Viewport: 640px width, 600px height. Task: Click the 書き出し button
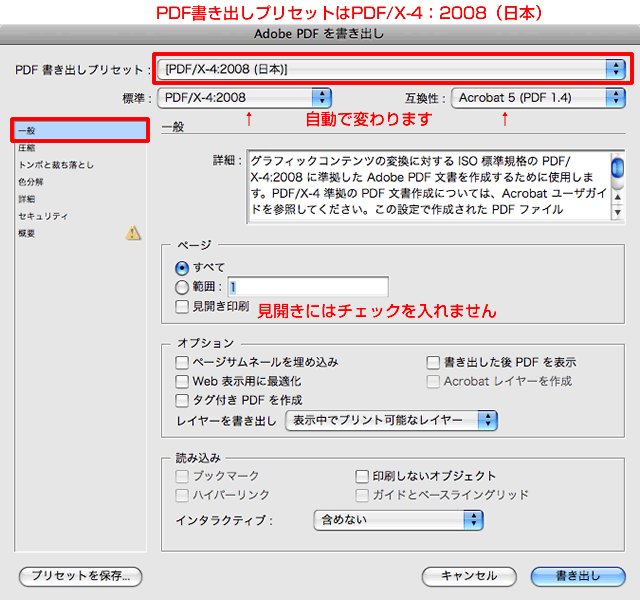point(577,576)
